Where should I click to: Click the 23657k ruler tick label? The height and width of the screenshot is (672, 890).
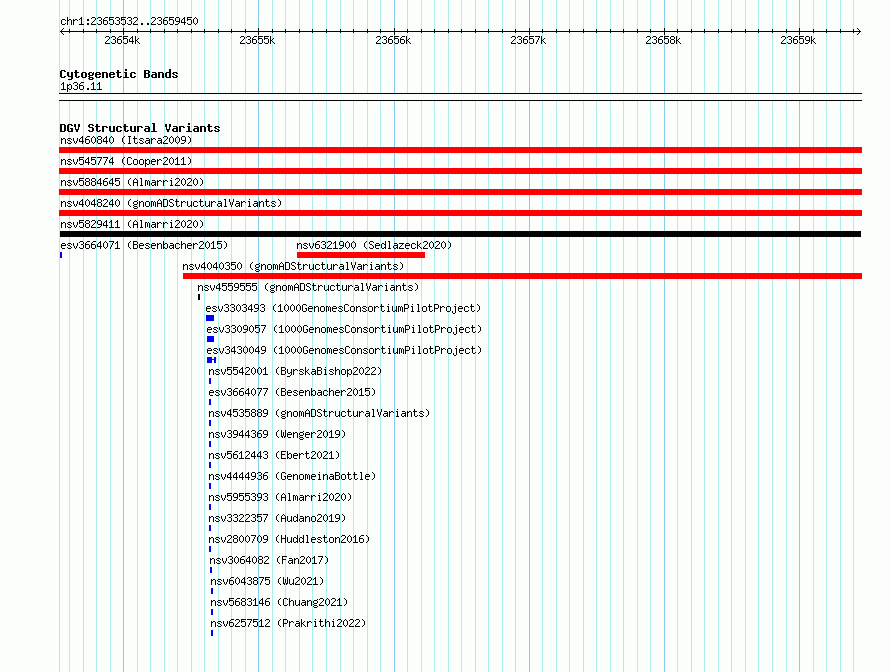point(528,40)
